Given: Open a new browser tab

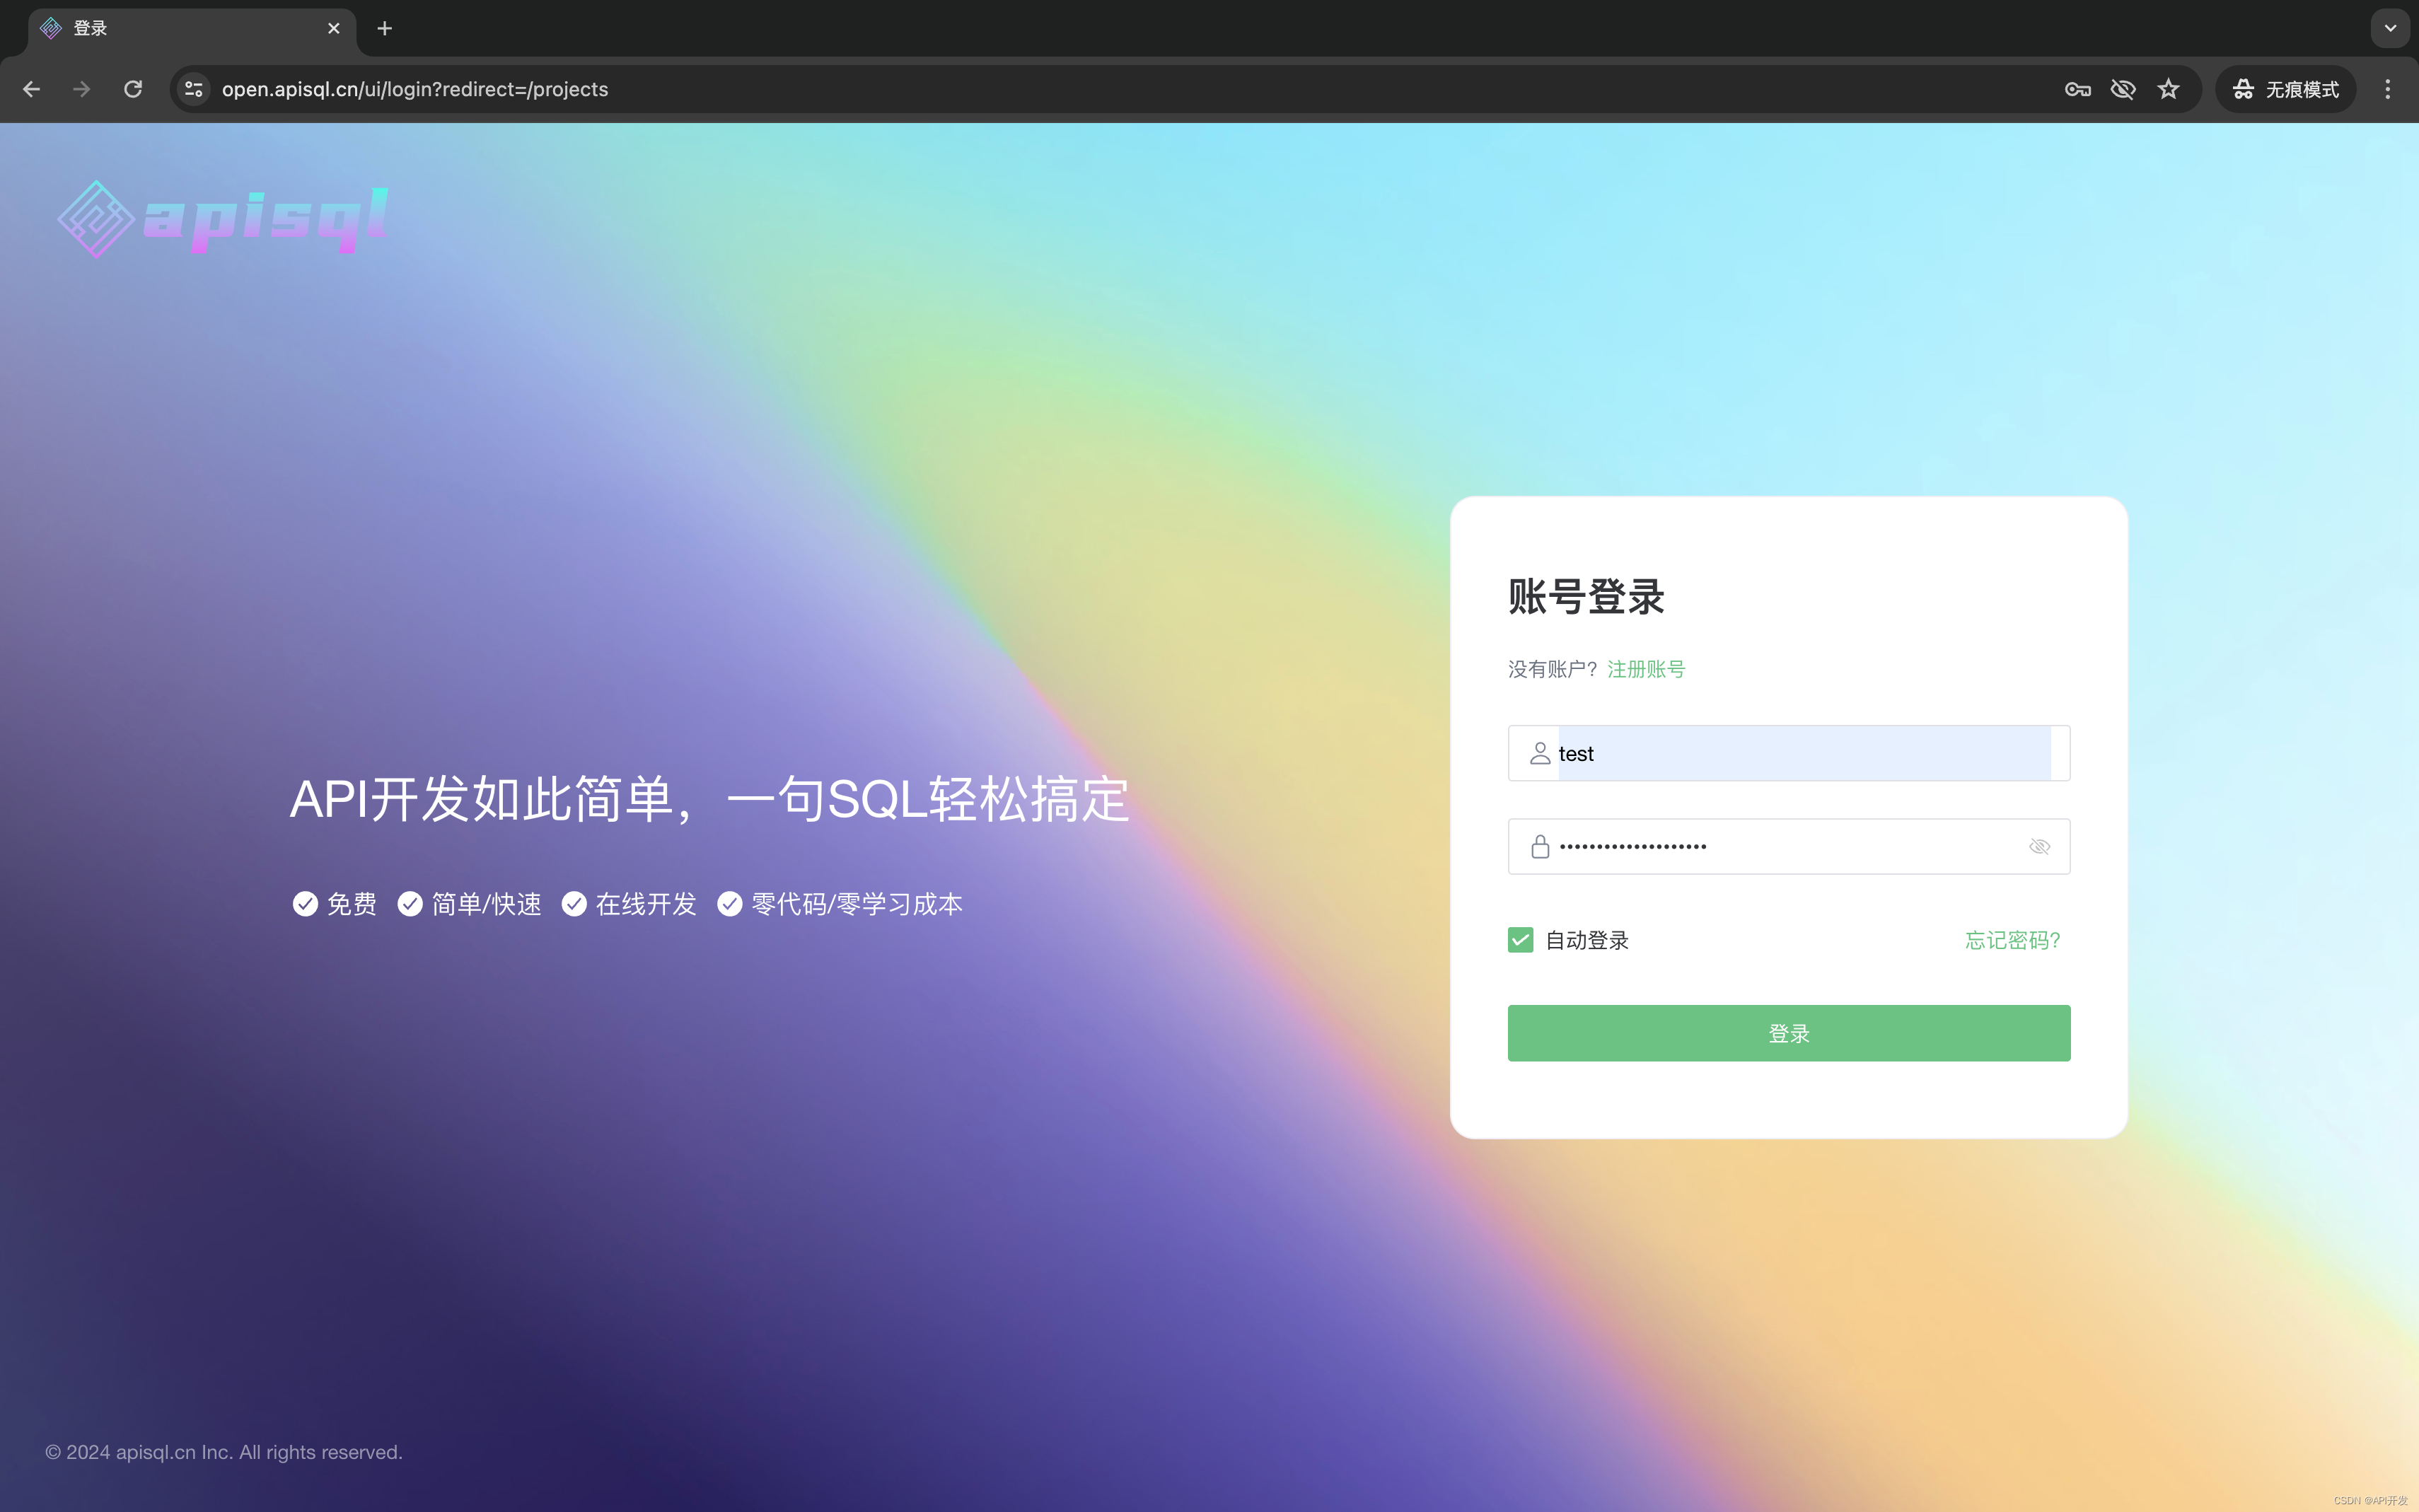Looking at the screenshot, I should point(385,28).
